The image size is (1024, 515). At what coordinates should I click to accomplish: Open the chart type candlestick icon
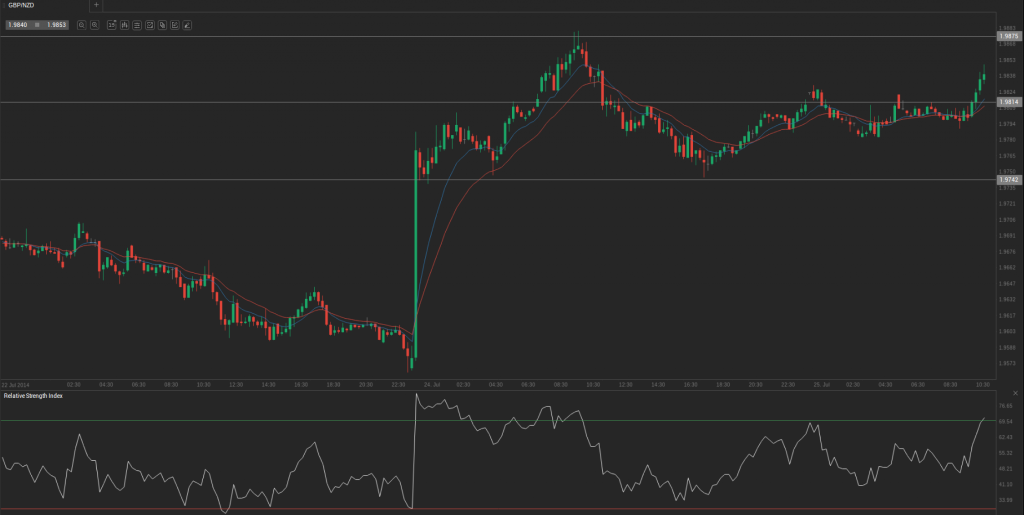click(124, 25)
